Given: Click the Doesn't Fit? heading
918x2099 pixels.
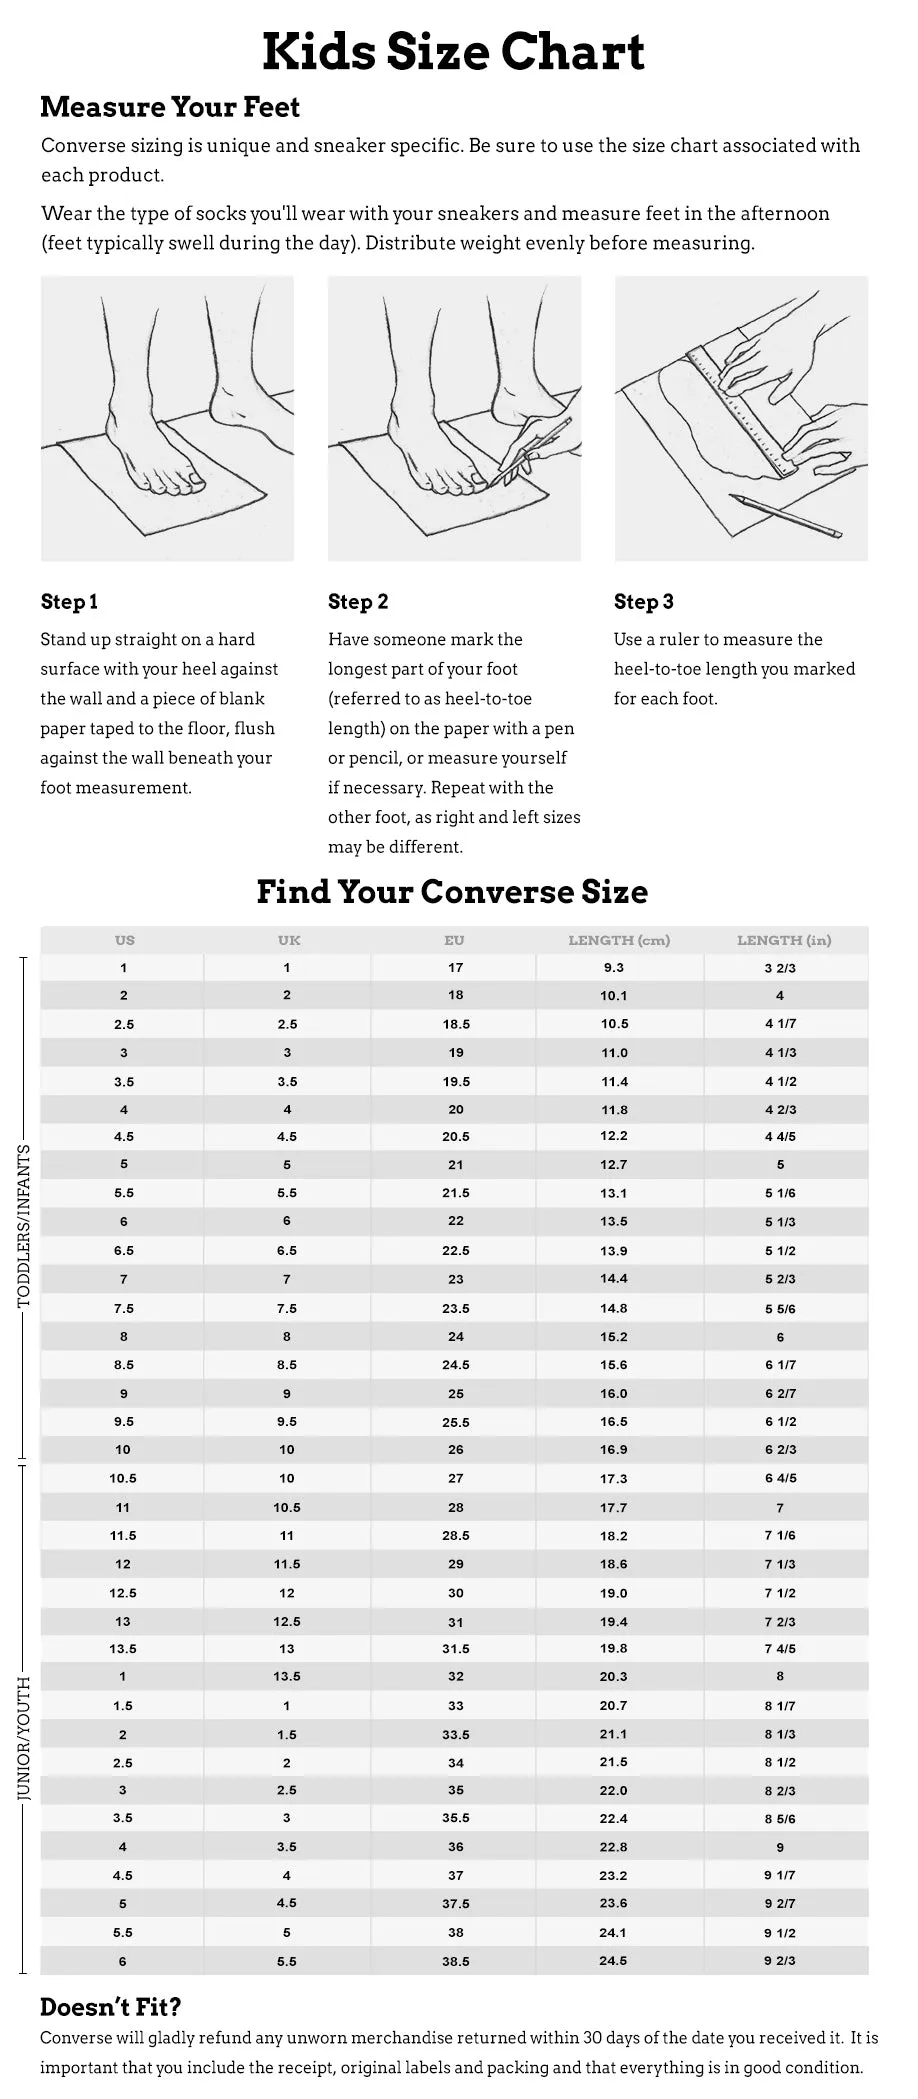Looking at the screenshot, I should click(x=110, y=2006).
